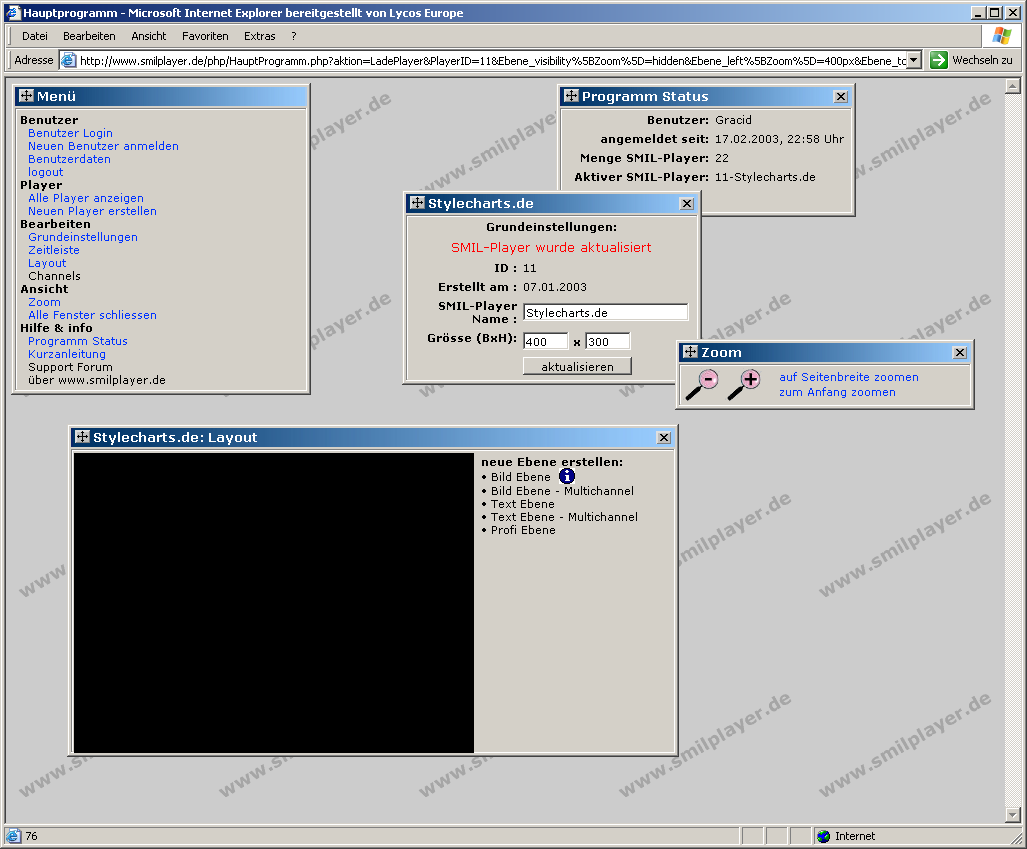Click move handle icon of Stylecharts.de Layout panel

click(x=82, y=437)
